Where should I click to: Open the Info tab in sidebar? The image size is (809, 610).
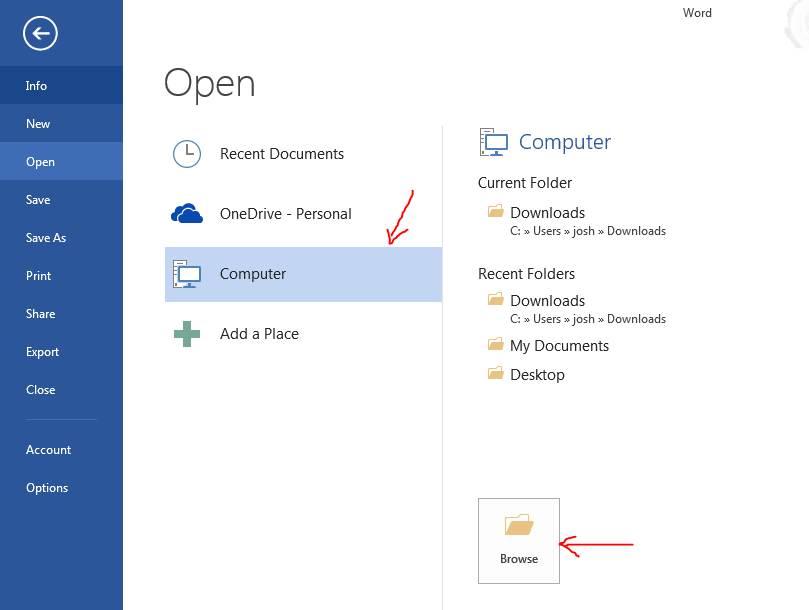click(61, 85)
